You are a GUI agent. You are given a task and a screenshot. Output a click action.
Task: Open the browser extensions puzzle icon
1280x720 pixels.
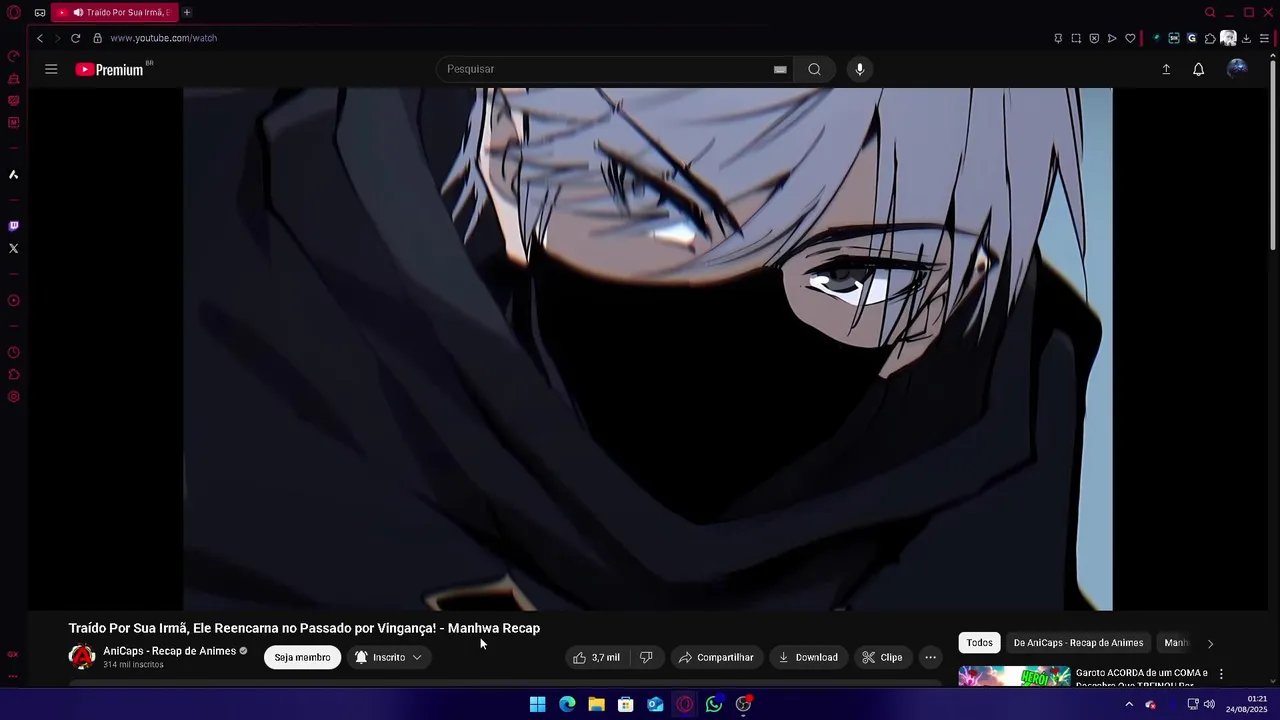pos(1210,38)
